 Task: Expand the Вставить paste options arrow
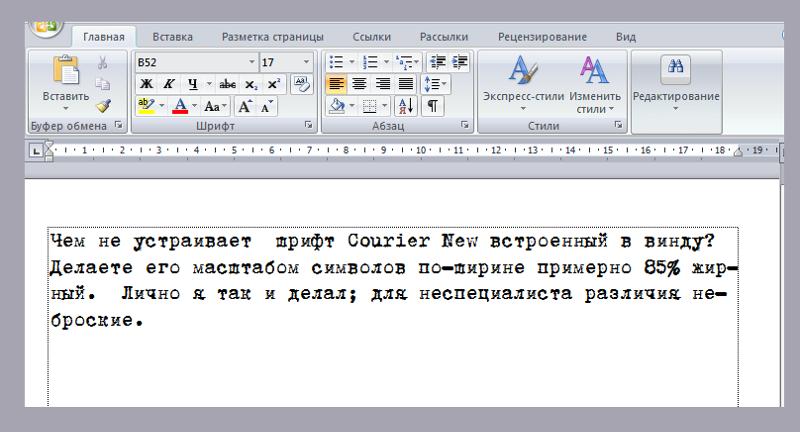pos(66,108)
